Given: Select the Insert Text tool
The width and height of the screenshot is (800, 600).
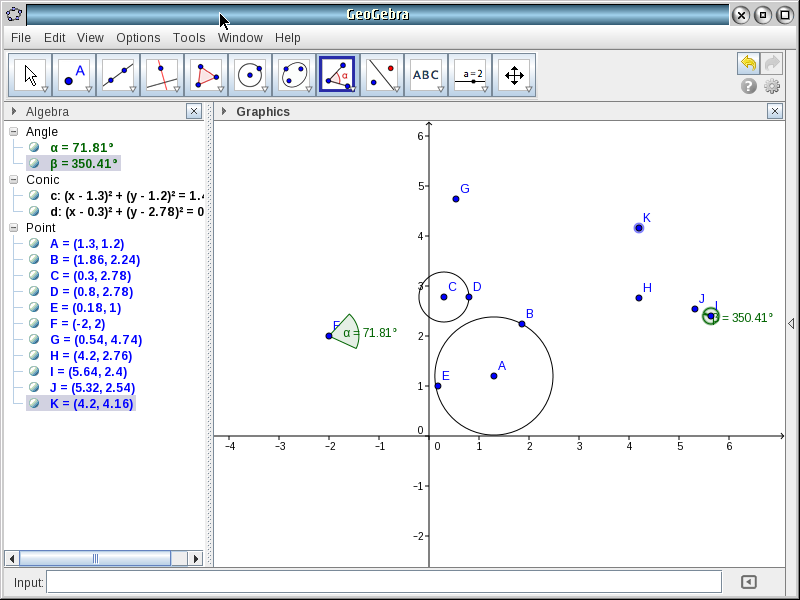Looking at the screenshot, I should coord(425,74).
